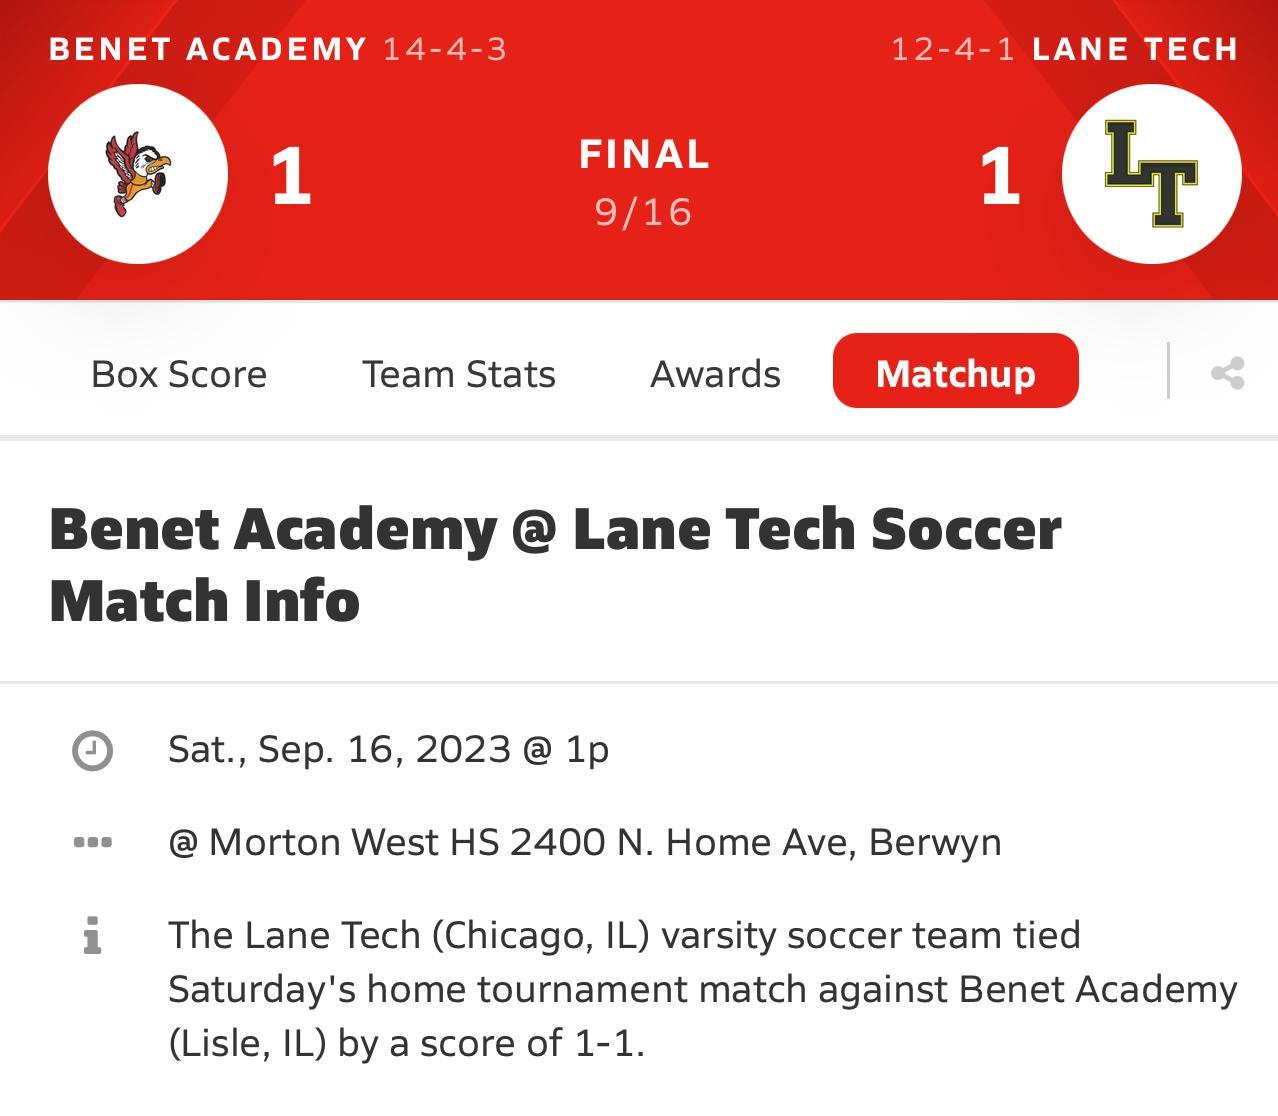
Task: Click the Benet Academy 14-4-3 record
Action: 445,49
